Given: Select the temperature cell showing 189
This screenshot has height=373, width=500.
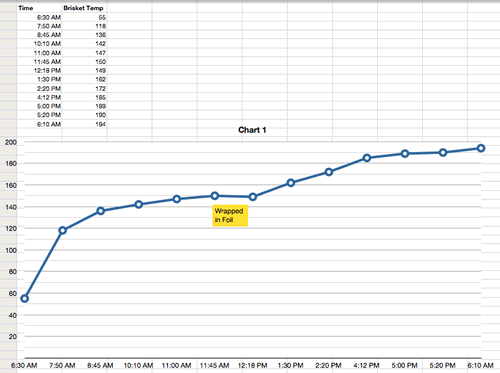Looking at the screenshot, I should (x=84, y=106).
